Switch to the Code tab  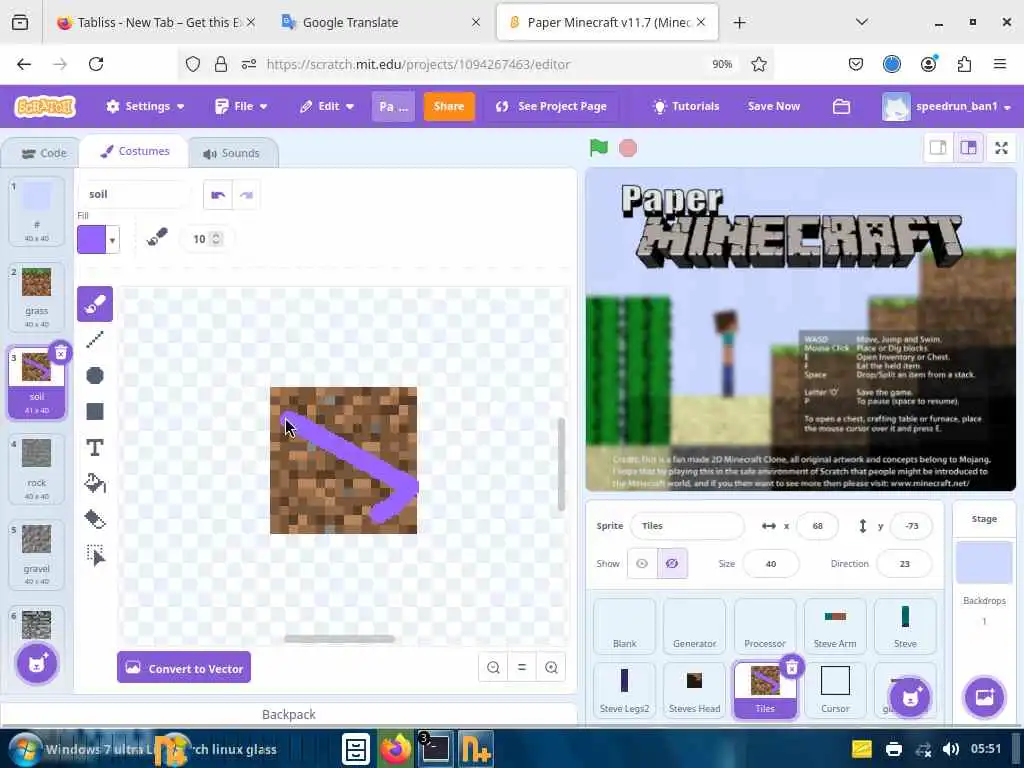pyautogui.click(x=44, y=153)
